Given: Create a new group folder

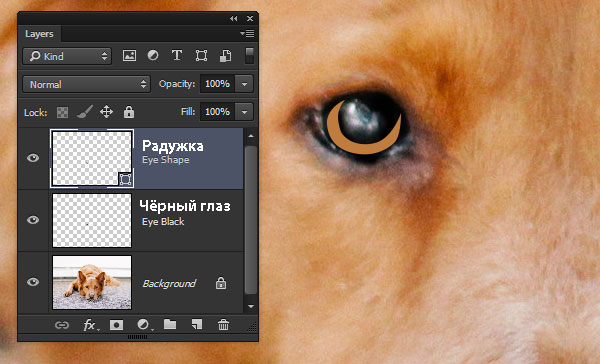Looking at the screenshot, I should [x=170, y=325].
